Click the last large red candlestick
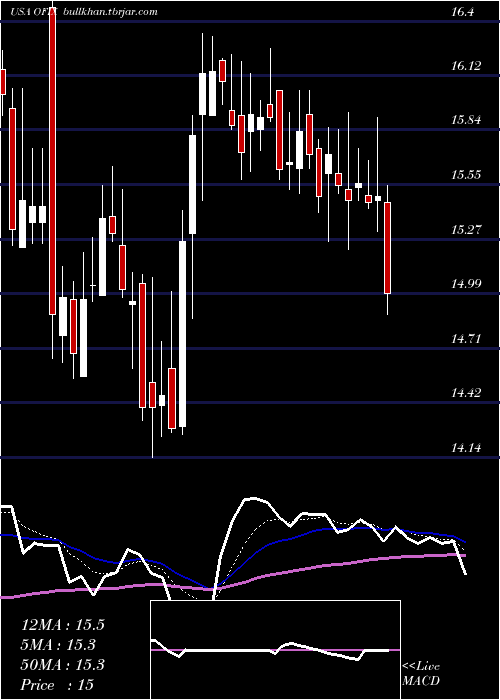 [388, 248]
